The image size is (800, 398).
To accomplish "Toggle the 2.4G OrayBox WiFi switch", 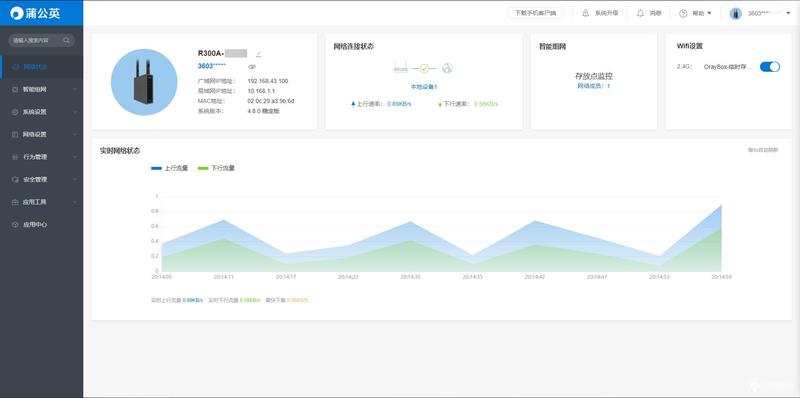I will point(770,67).
